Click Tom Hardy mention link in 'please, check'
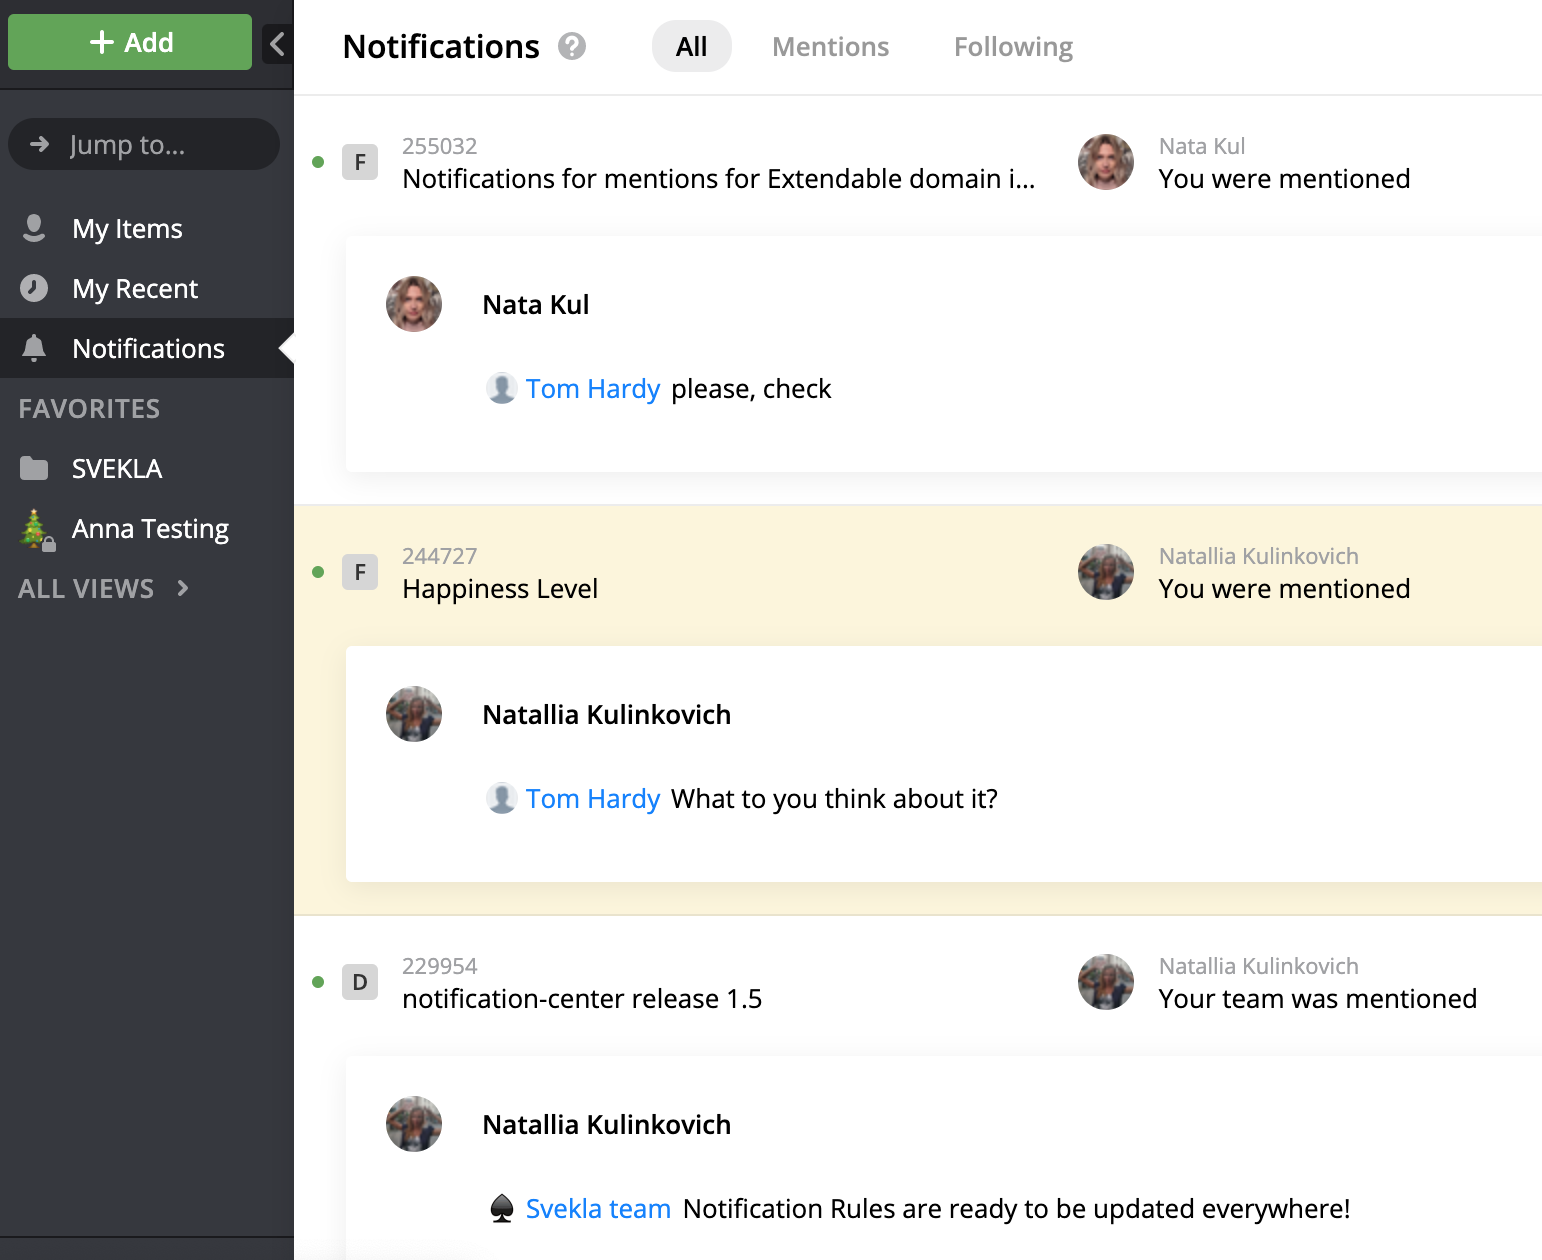The width and height of the screenshot is (1542, 1260). [592, 389]
